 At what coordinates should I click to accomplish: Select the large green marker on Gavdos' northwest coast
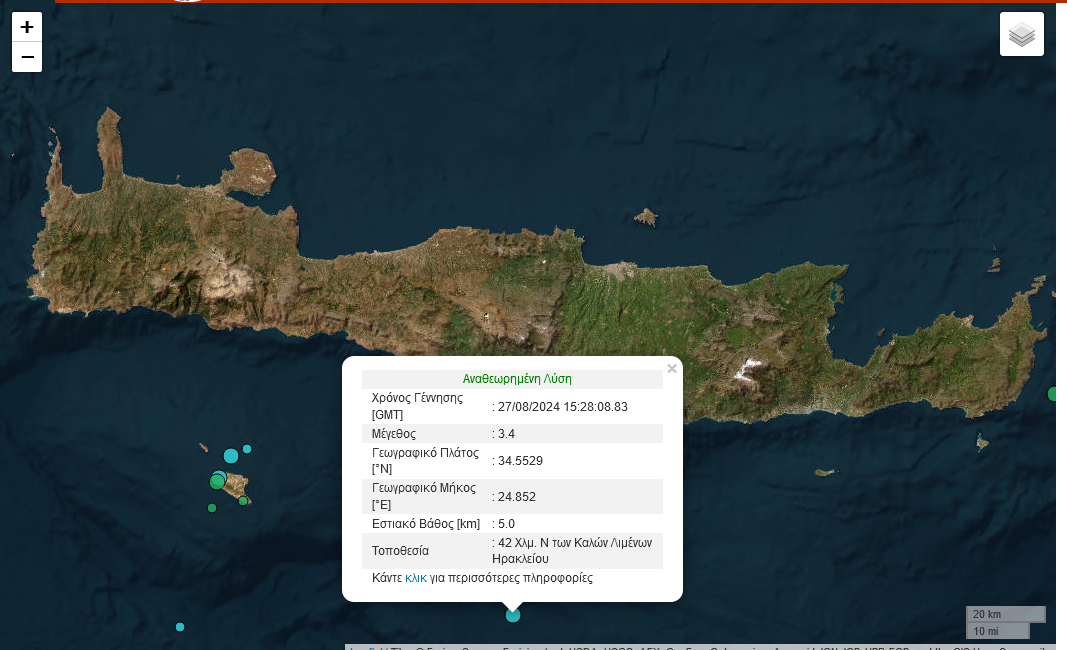(217, 481)
